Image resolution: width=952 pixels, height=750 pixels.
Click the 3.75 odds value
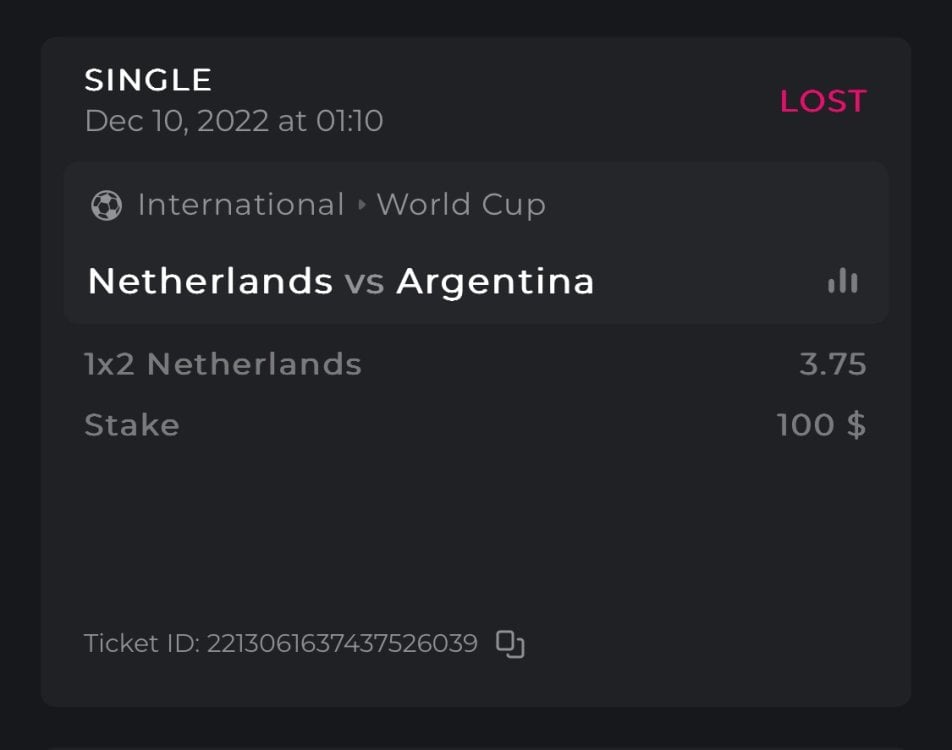click(832, 365)
